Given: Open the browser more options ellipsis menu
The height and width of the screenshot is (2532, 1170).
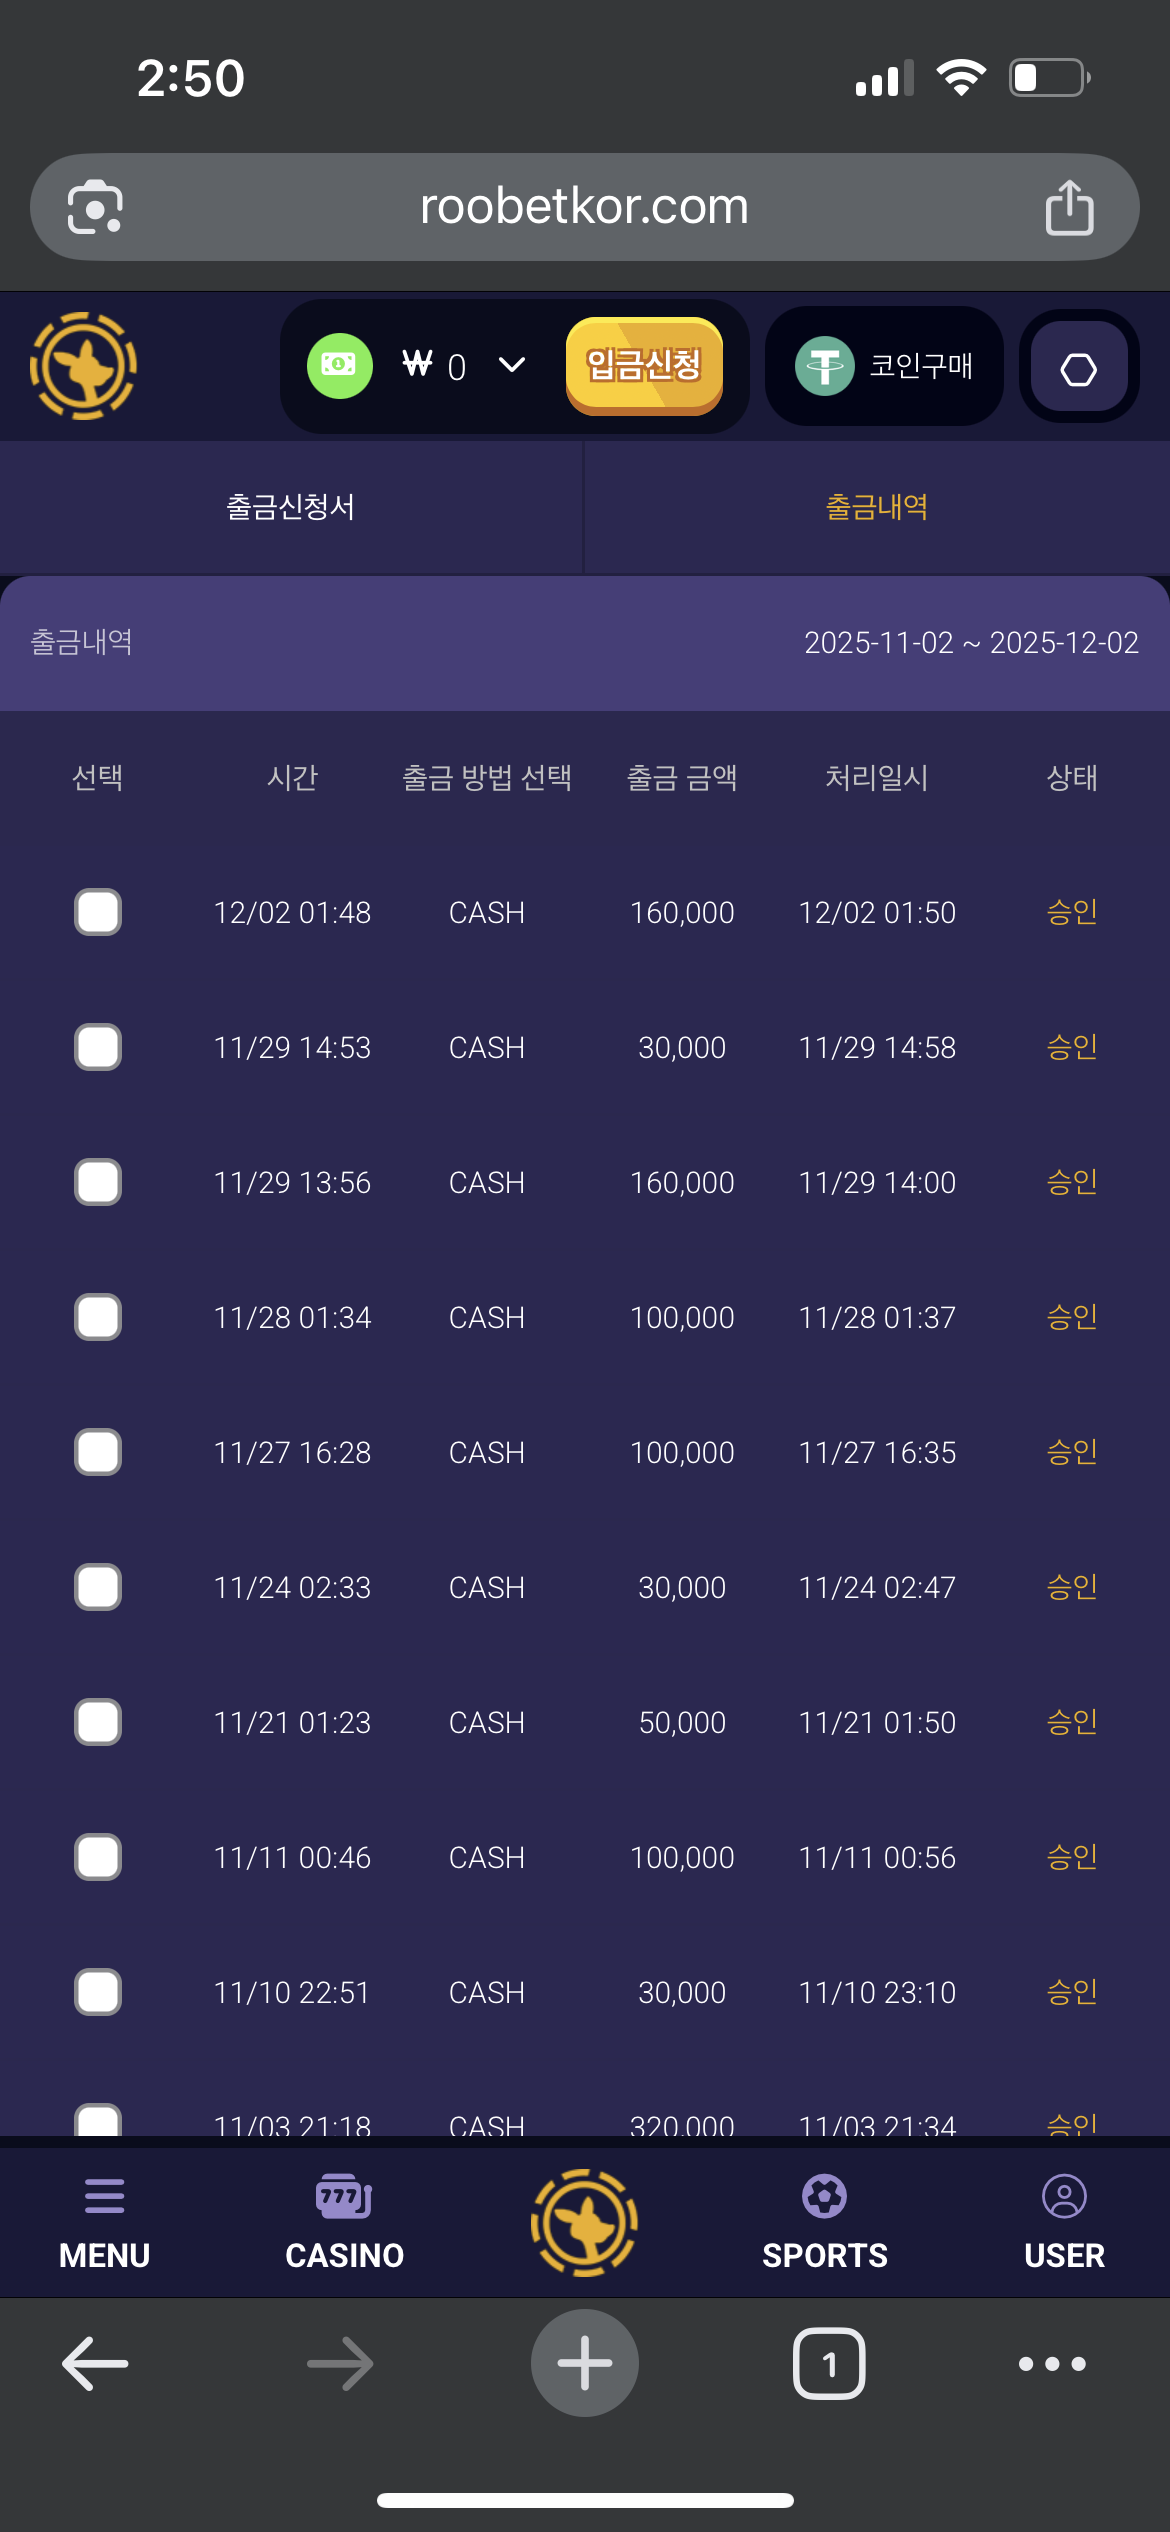Looking at the screenshot, I should [x=1051, y=2364].
